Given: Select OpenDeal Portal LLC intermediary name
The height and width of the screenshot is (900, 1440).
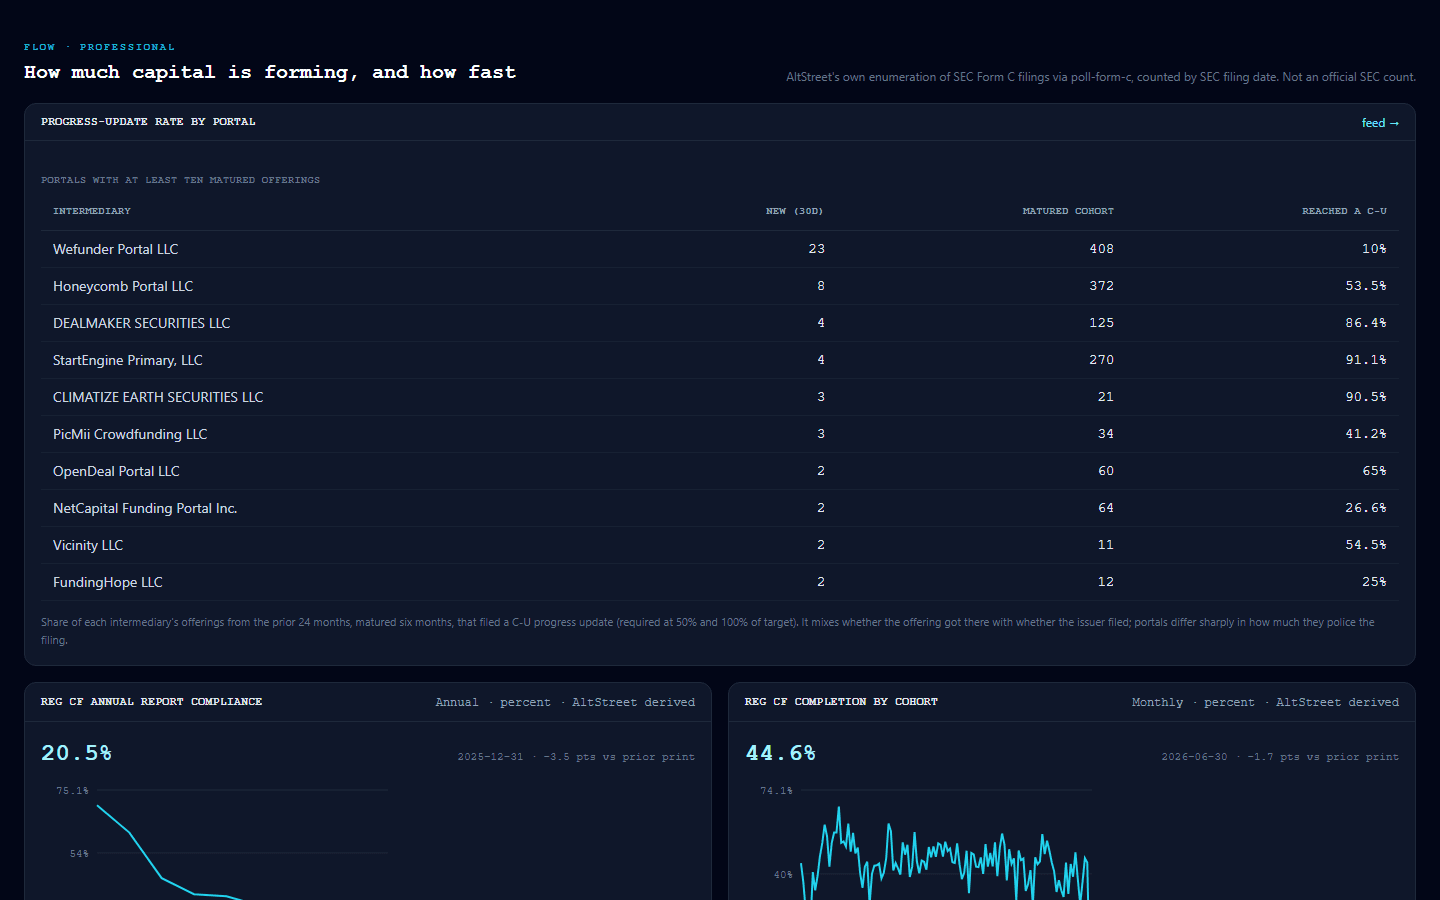Looking at the screenshot, I should tap(116, 471).
